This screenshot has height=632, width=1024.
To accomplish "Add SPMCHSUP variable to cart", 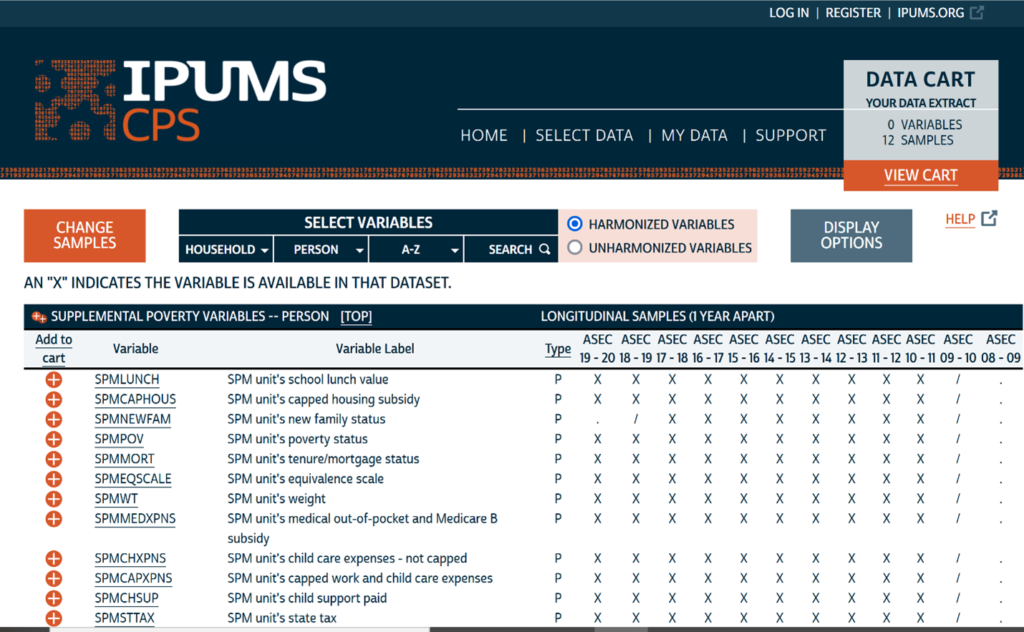I will pyautogui.click(x=54, y=599).
